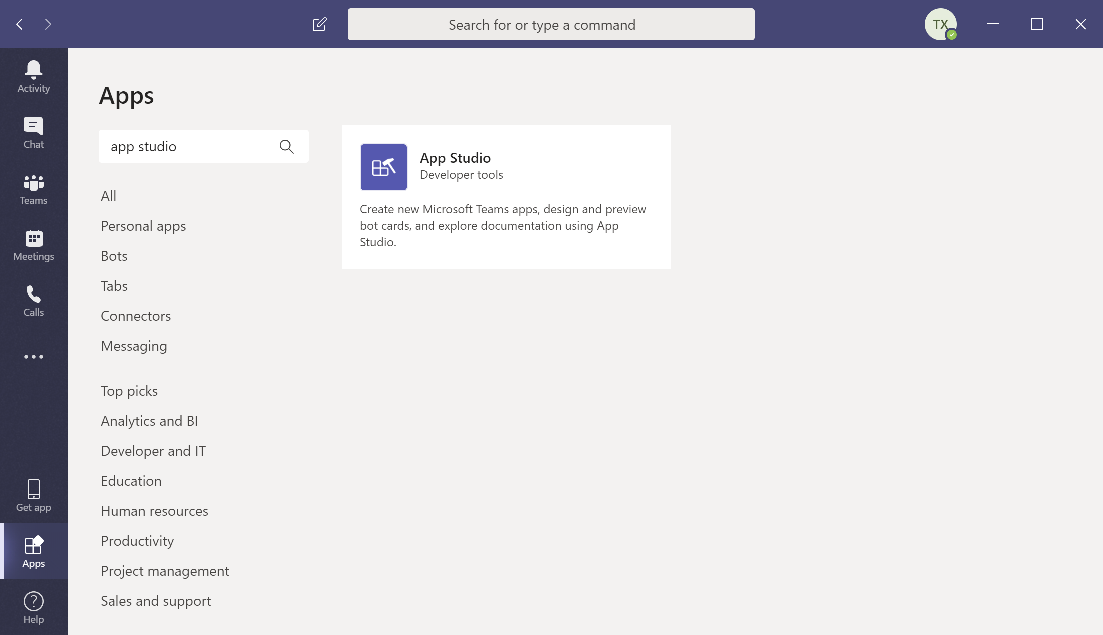
Task: Click the Developer tools subtitle
Action: 461,175
